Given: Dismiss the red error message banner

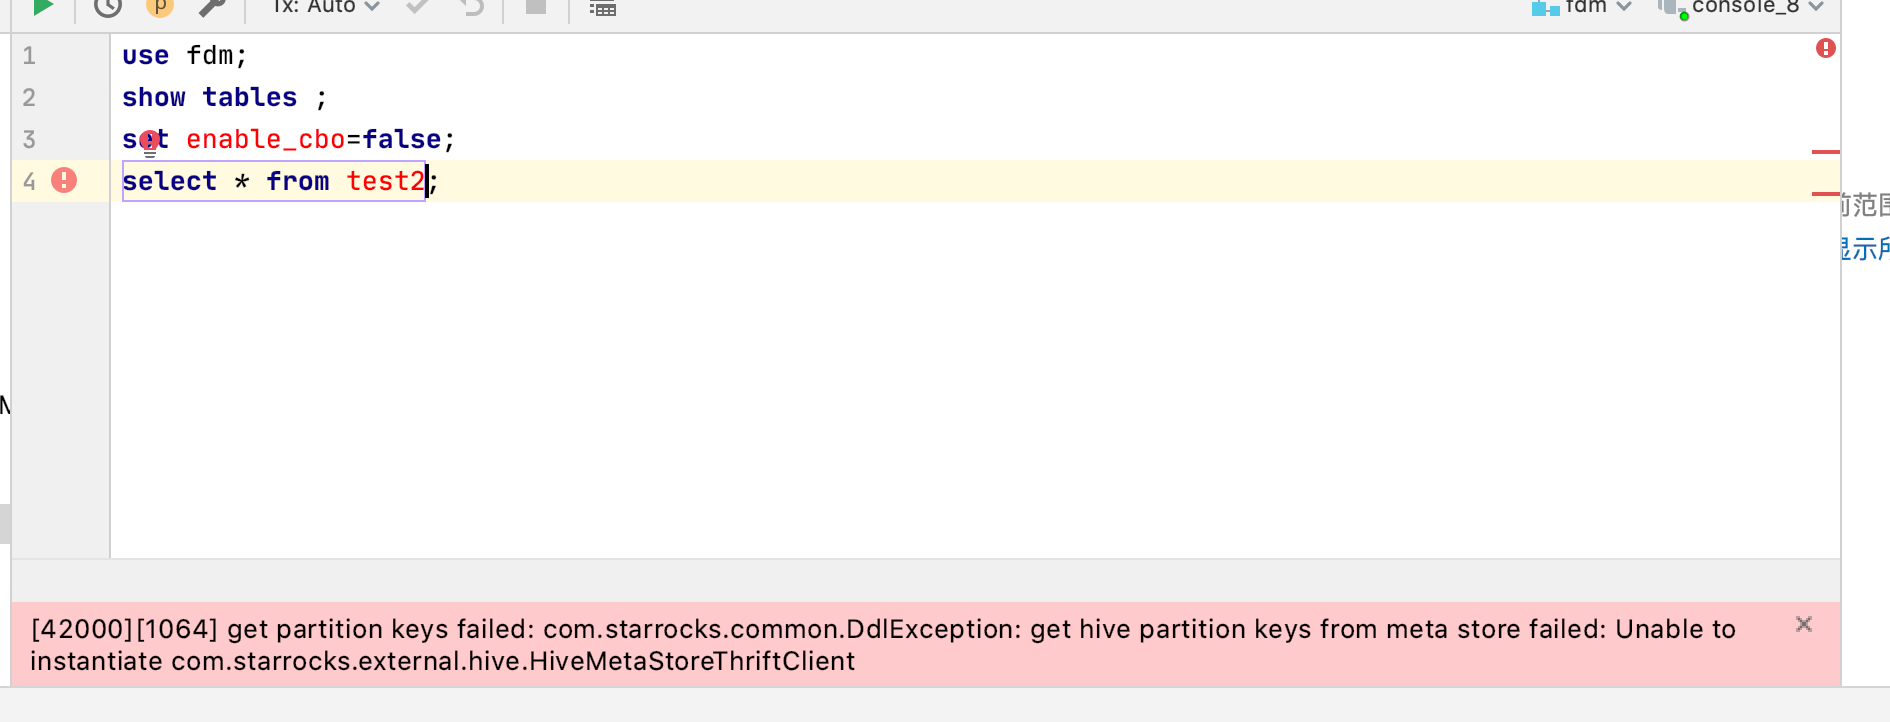Looking at the screenshot, I should click(1804, 624).
